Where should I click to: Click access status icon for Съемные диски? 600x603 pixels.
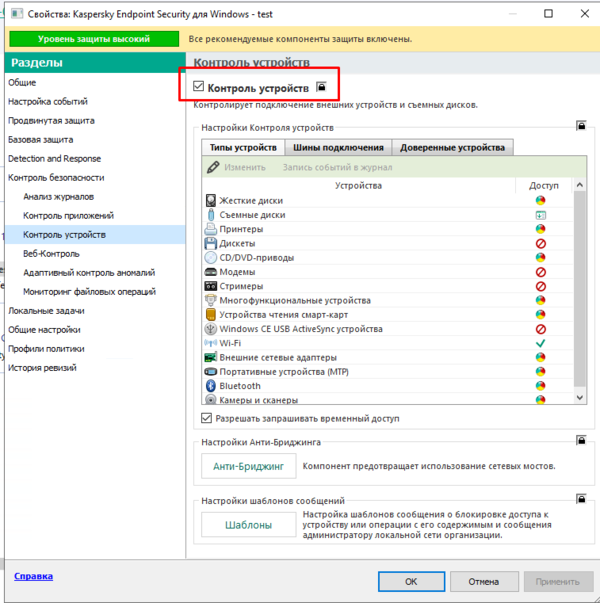(x=540, y=215)
